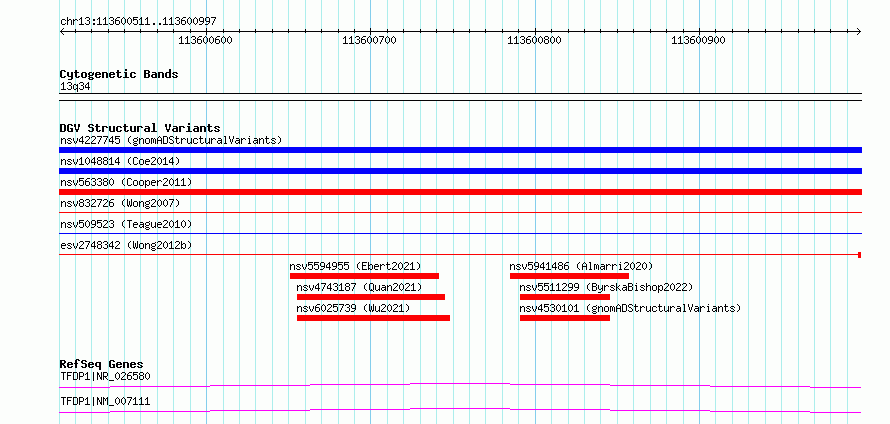
Task: Click the thick red bar for nsv563380
Action: click(460, 192)
